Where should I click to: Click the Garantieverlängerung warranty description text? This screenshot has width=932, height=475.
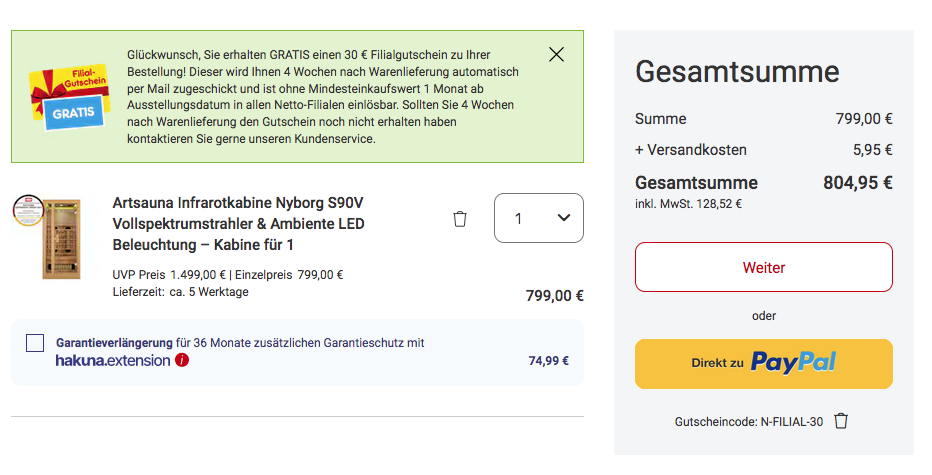240,343
